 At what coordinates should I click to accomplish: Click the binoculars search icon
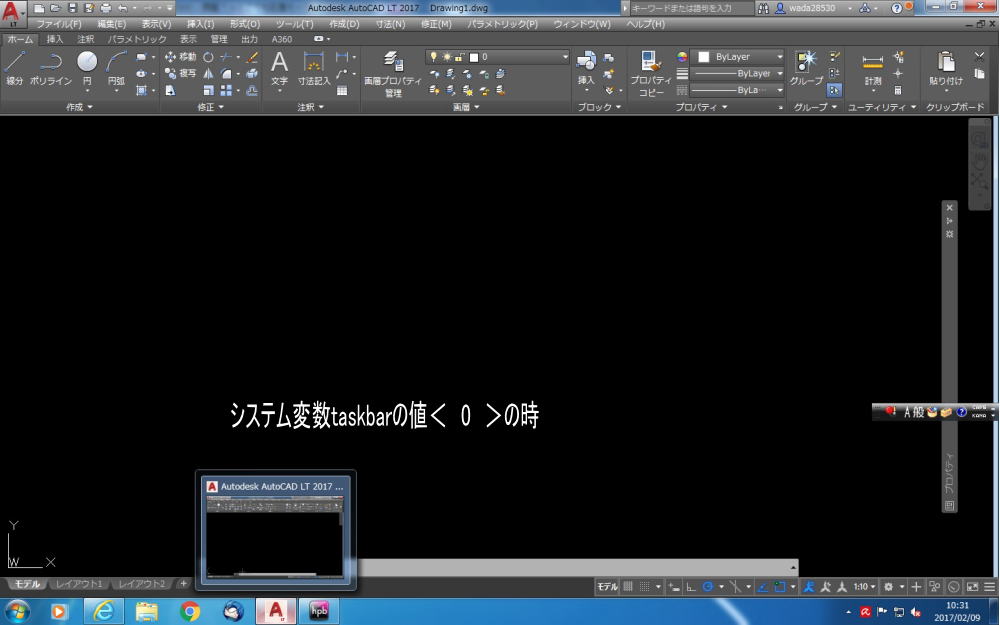point(763,8)
